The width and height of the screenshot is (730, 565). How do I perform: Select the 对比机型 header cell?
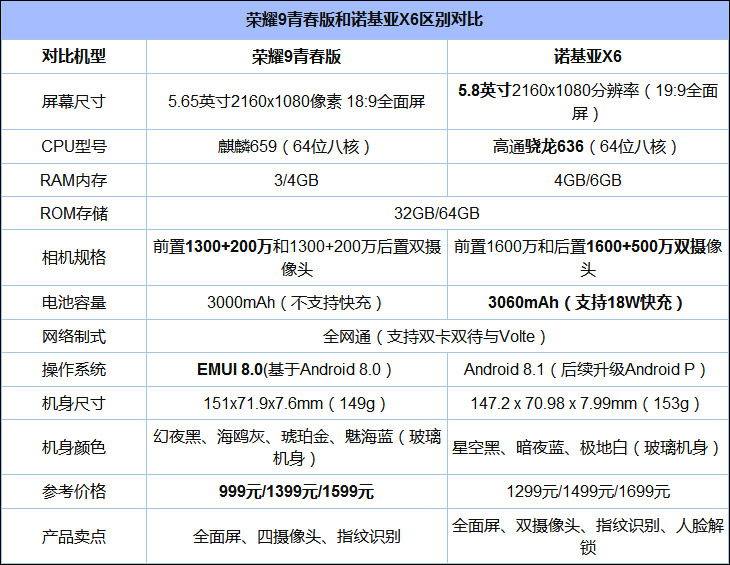[74, 56]
